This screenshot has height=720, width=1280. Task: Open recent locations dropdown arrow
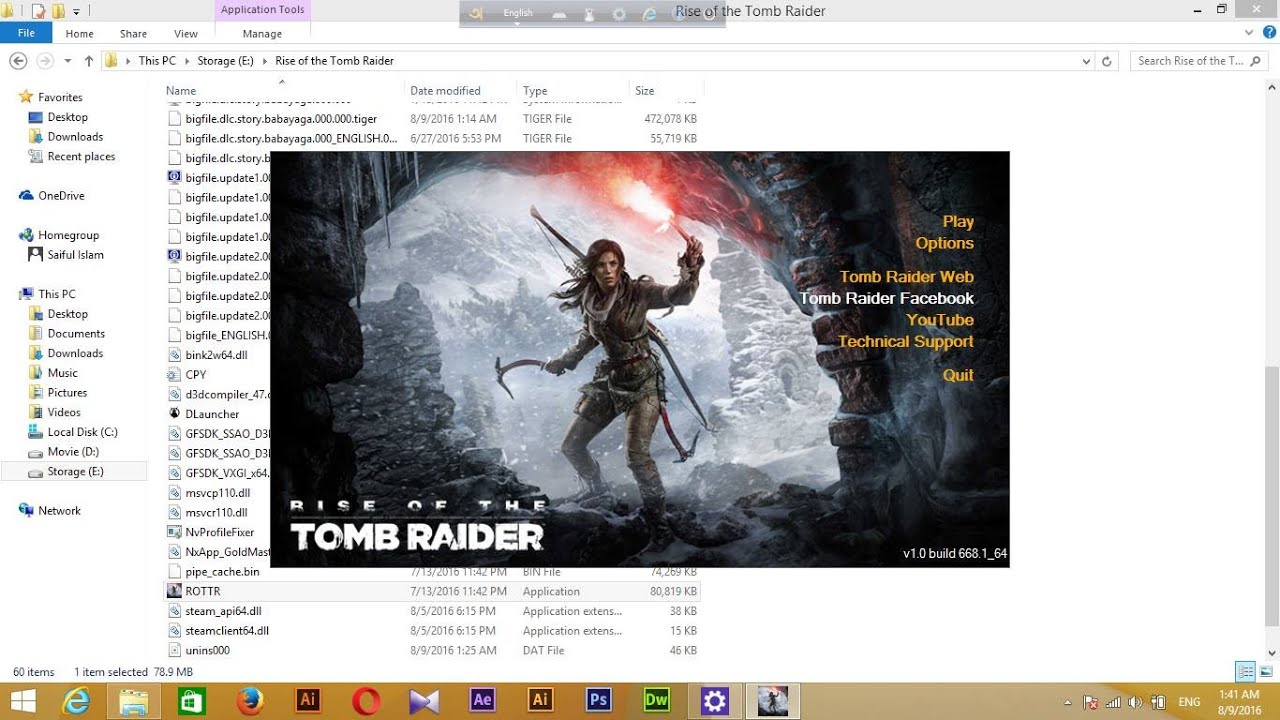pos(68,61)
